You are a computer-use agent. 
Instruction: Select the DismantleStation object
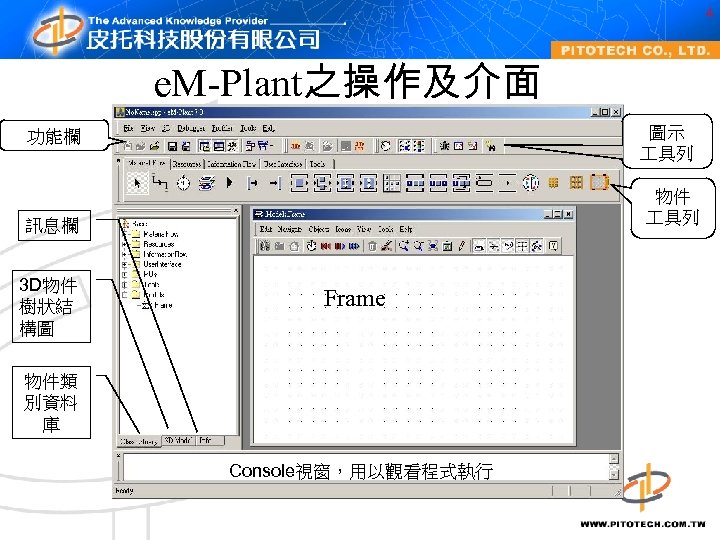[x=368, y=183]
